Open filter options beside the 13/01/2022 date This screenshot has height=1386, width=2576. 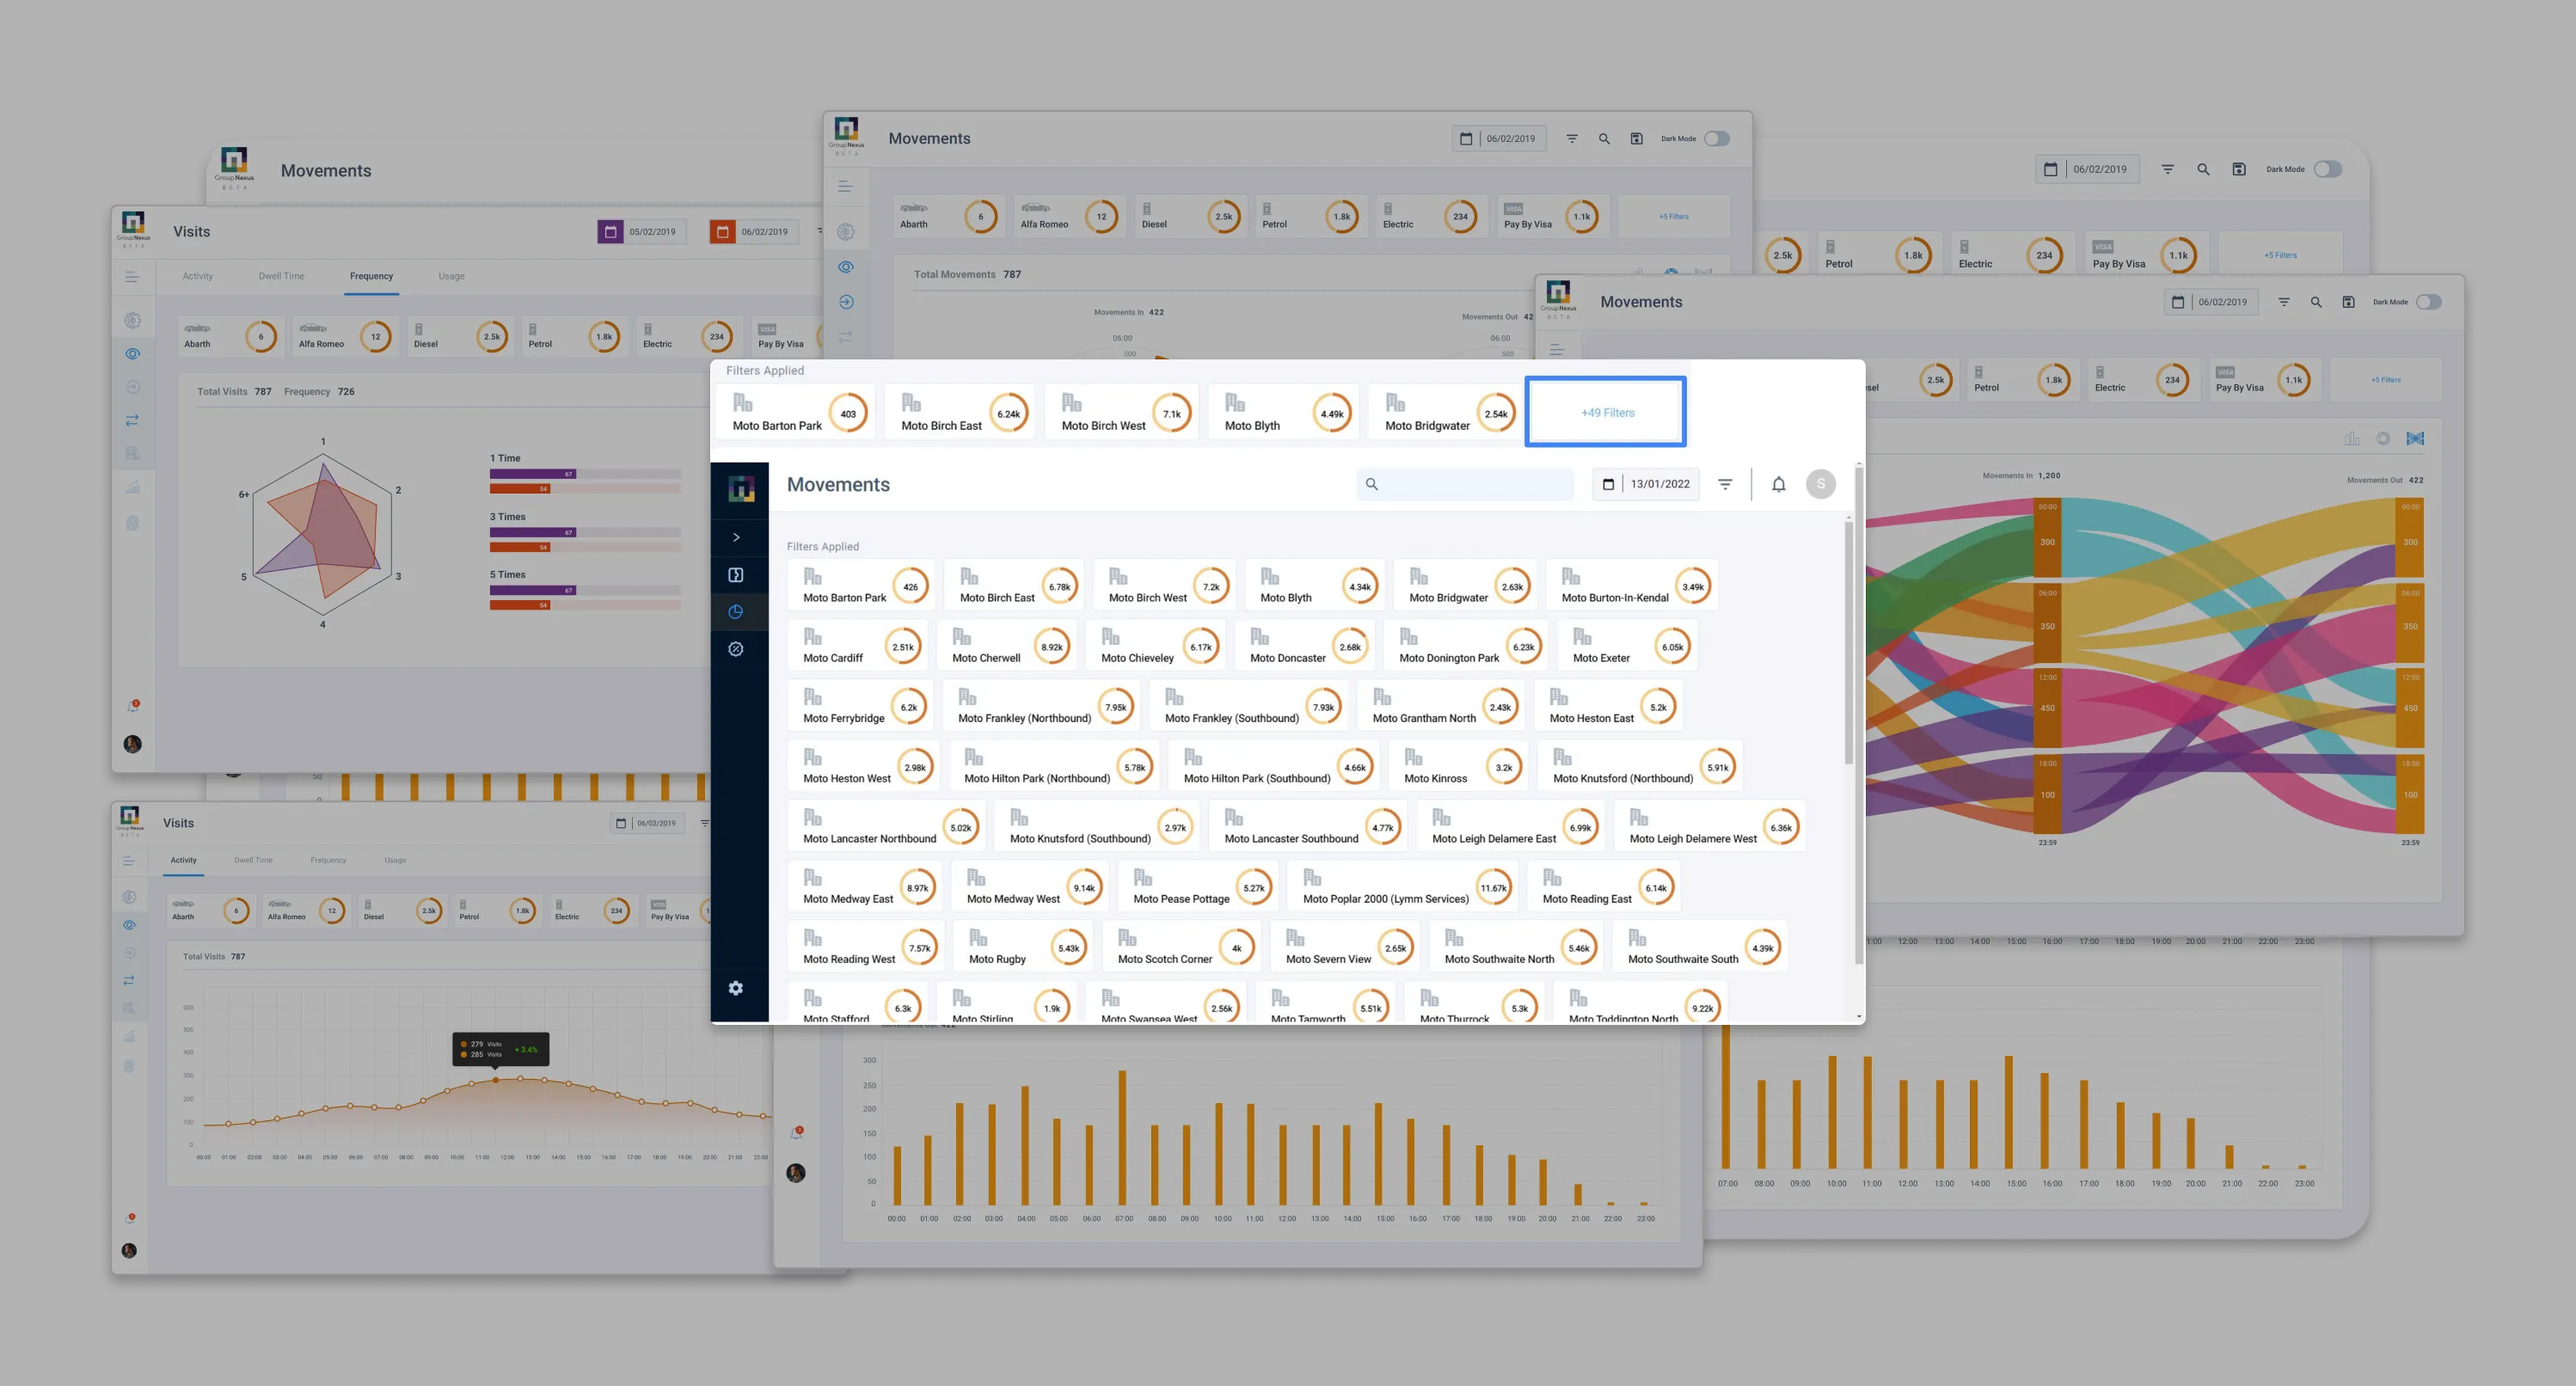tap(1725, 484)
